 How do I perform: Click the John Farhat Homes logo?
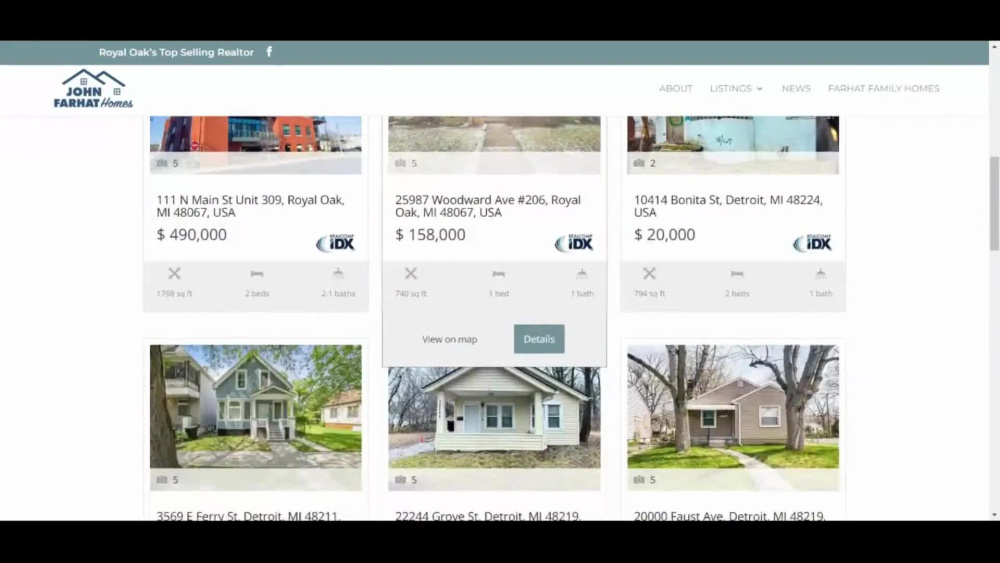[93, 89]
